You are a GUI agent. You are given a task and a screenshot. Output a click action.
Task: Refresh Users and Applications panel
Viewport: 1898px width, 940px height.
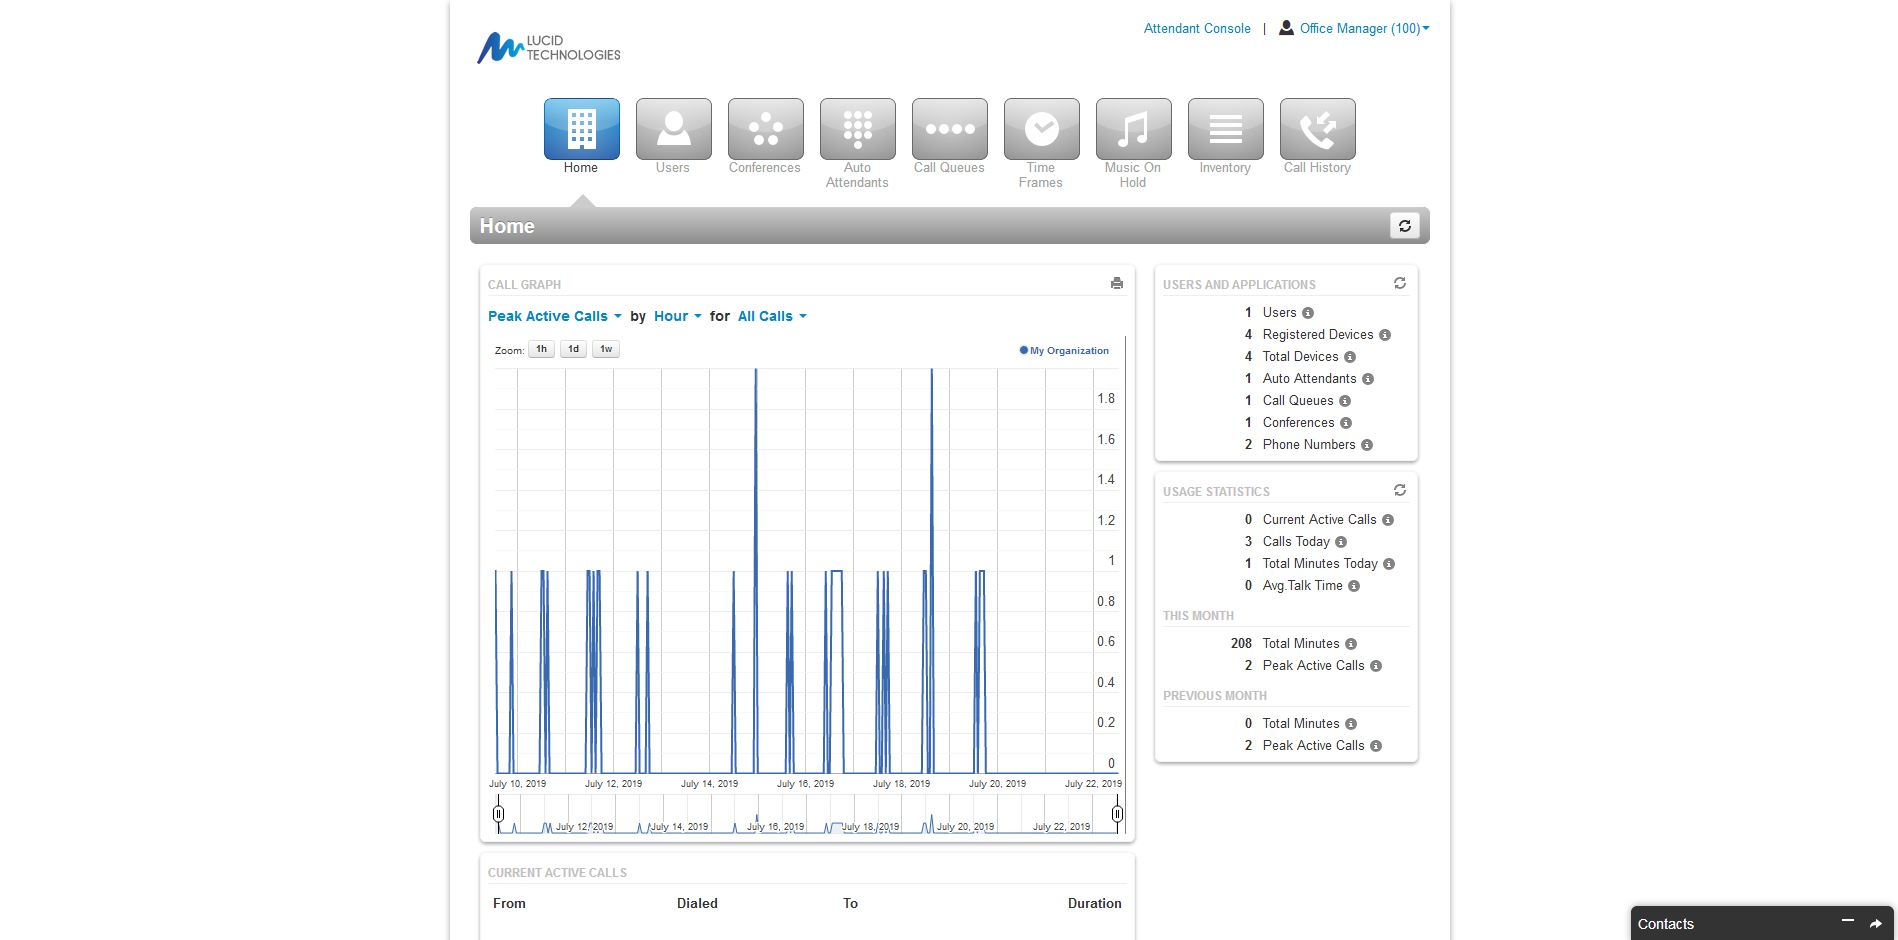tap(1400, 284)
